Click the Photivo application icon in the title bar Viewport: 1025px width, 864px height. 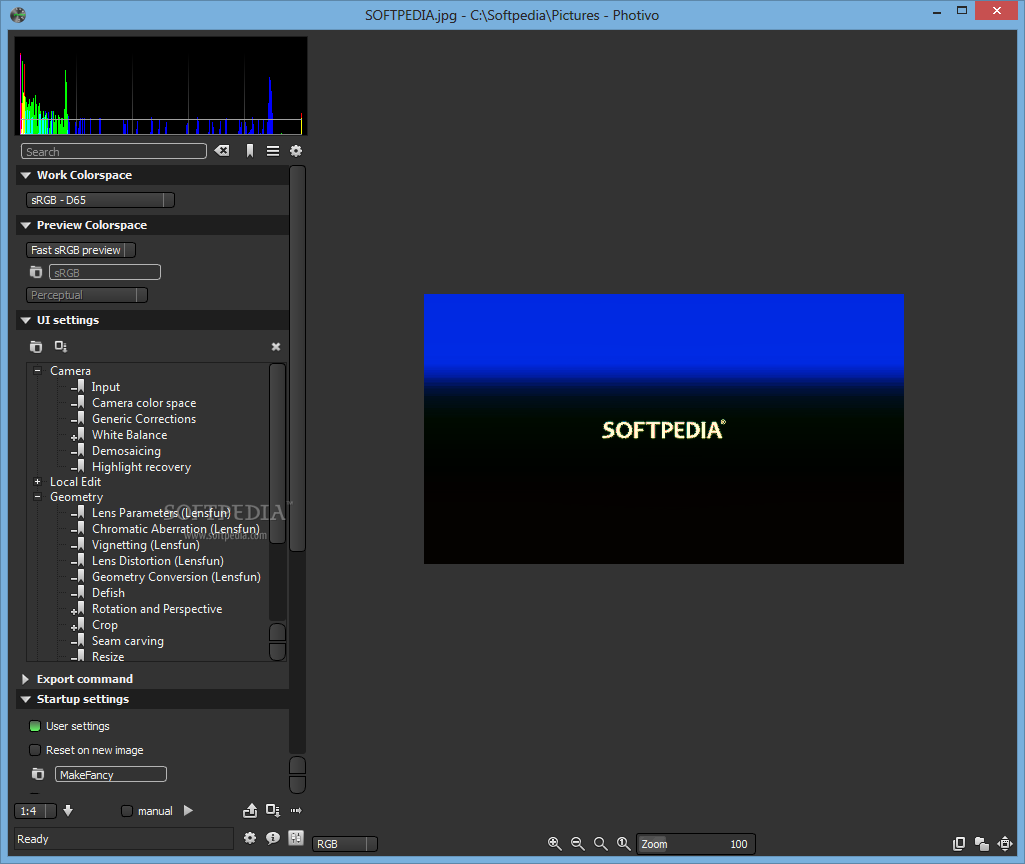click(18, 14)
